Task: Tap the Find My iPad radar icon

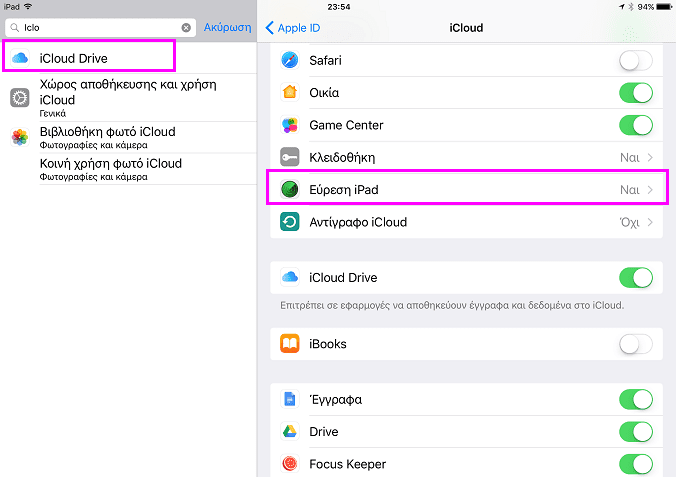Action: pyautogui.click(x=290, y=189)
